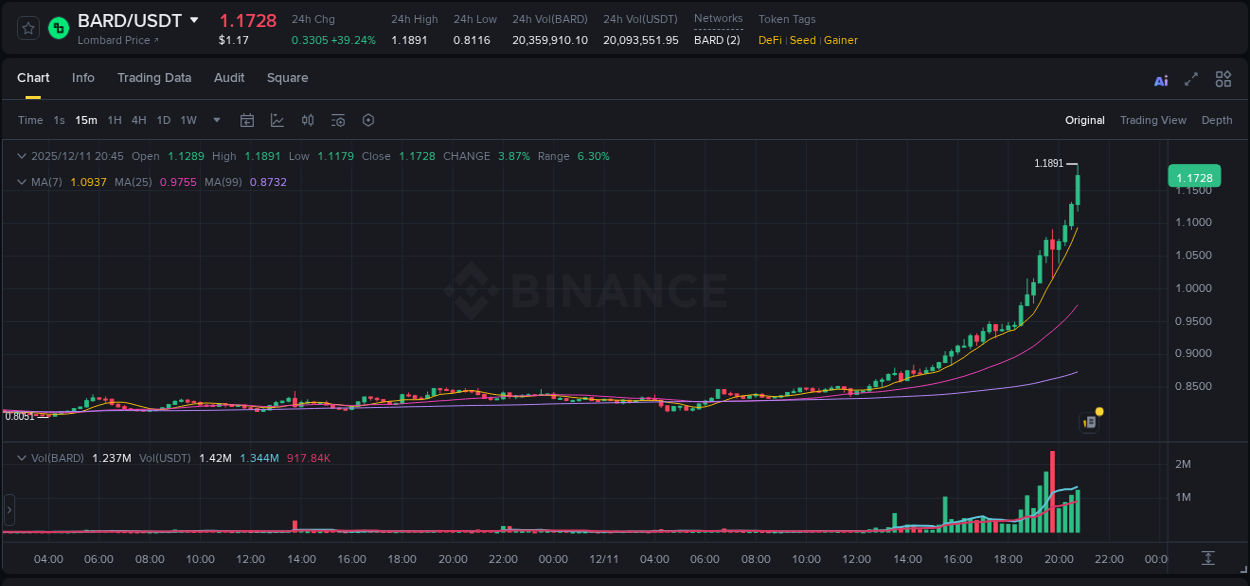
Task: Open the widgets grid icon
Action: pos(1223,79)
